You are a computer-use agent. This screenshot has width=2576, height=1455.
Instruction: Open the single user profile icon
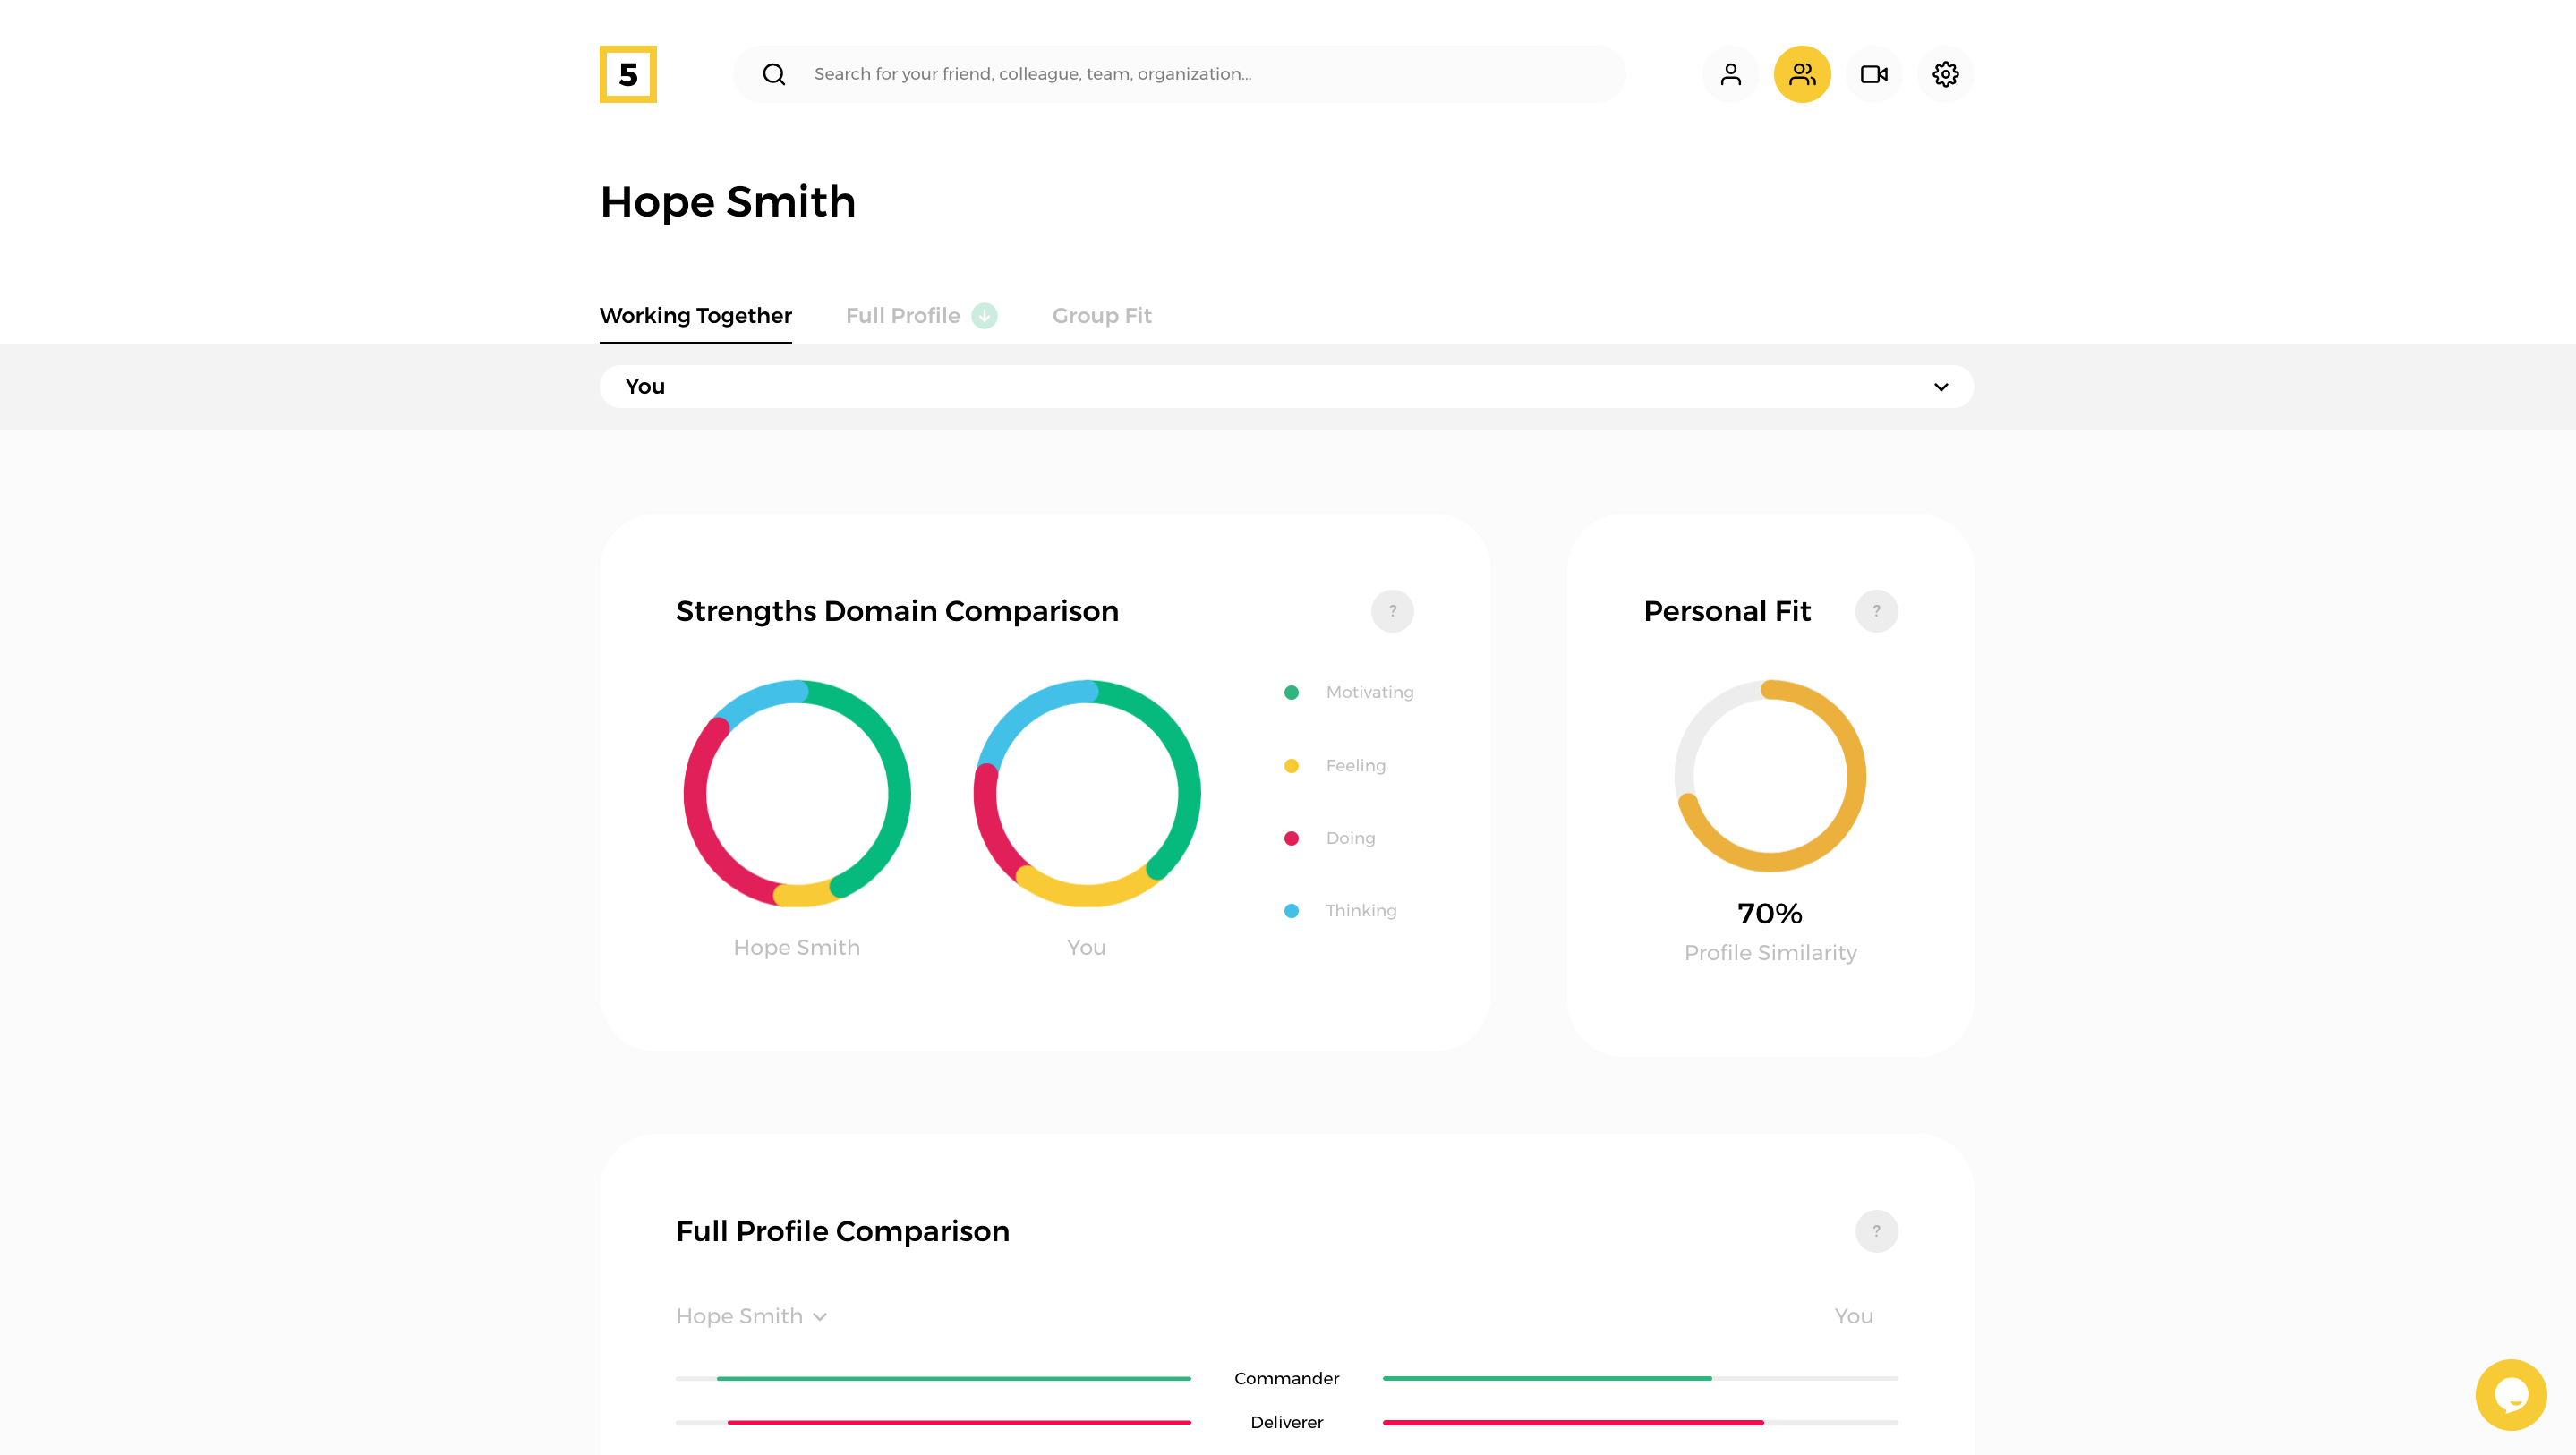click(x=1730, y=74)
